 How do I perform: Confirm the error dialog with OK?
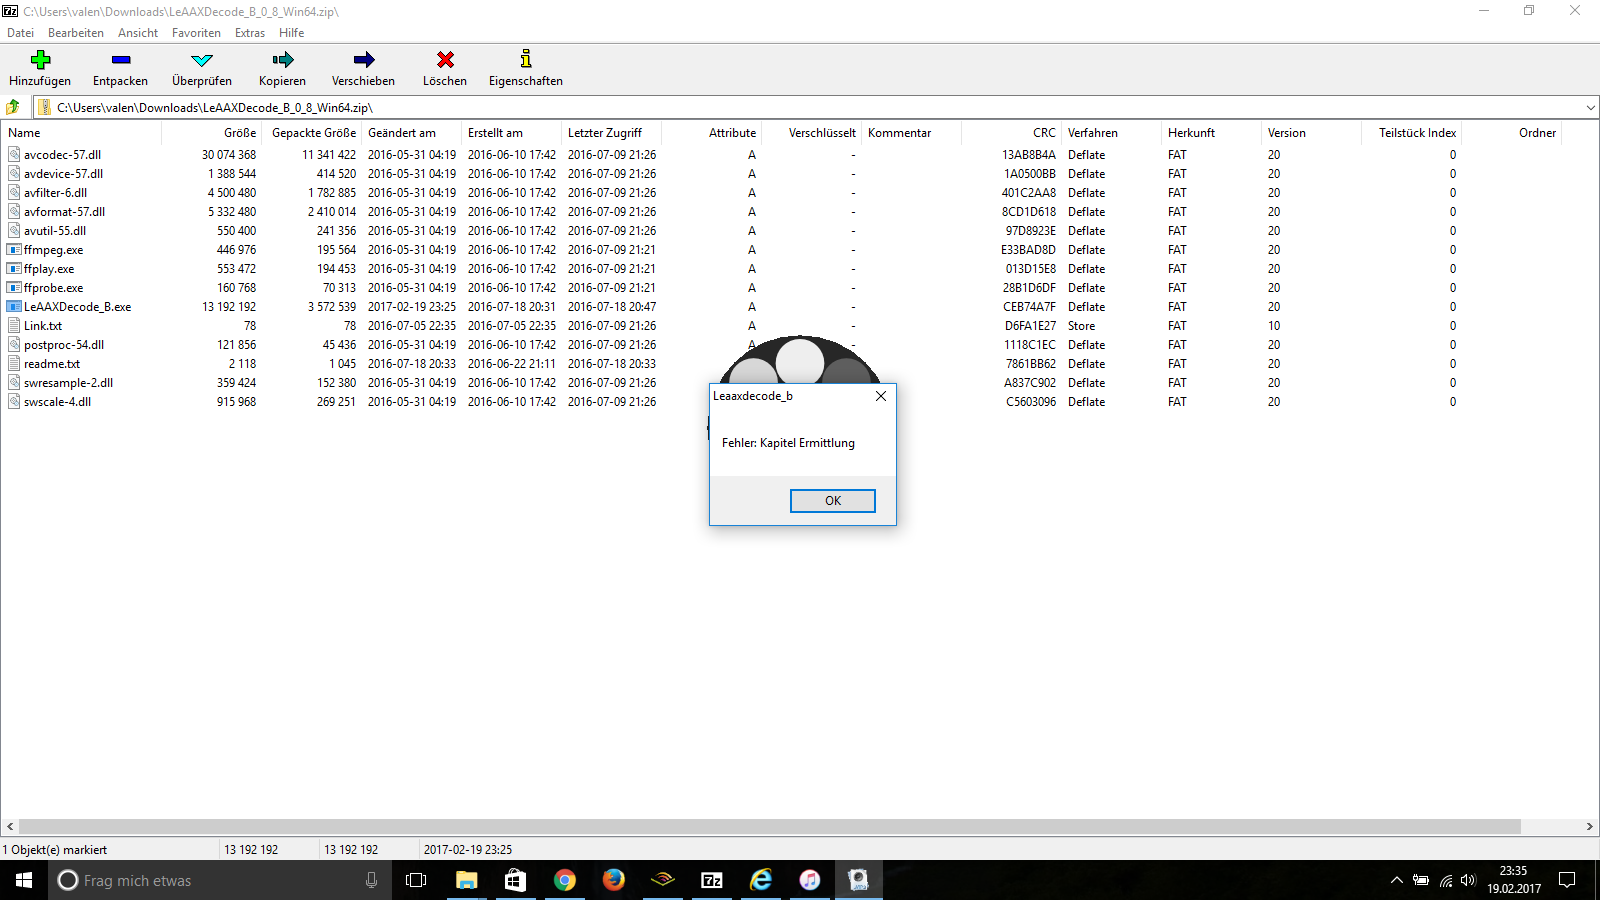click(832, 501)
